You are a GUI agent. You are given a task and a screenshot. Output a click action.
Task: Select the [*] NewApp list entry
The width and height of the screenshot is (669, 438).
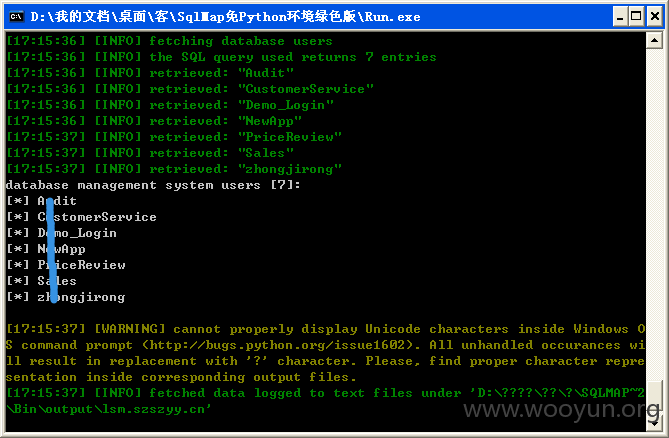click(x=46, y=249)
